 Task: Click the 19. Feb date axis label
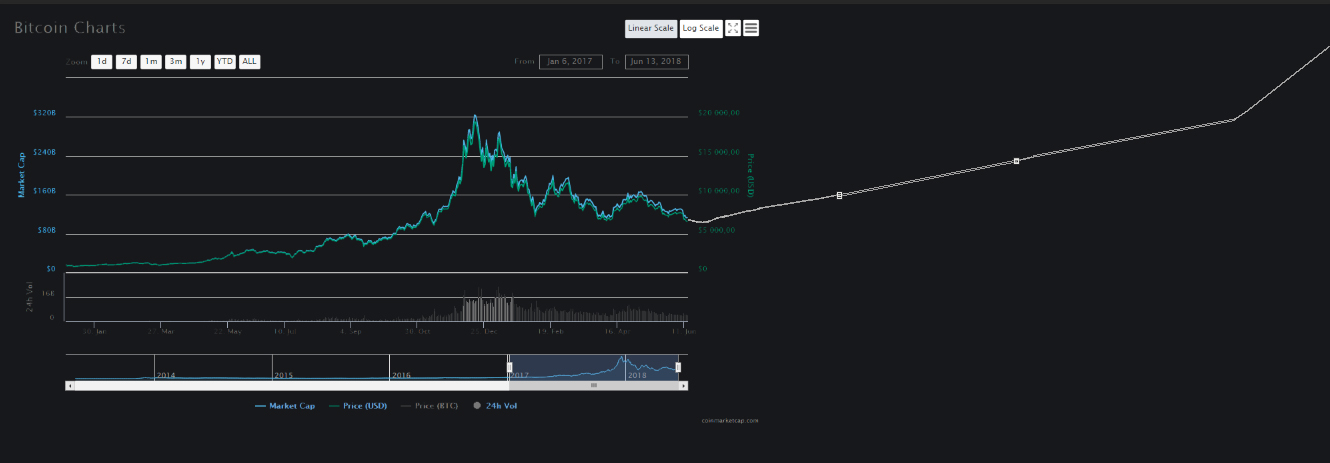(550, 330)
